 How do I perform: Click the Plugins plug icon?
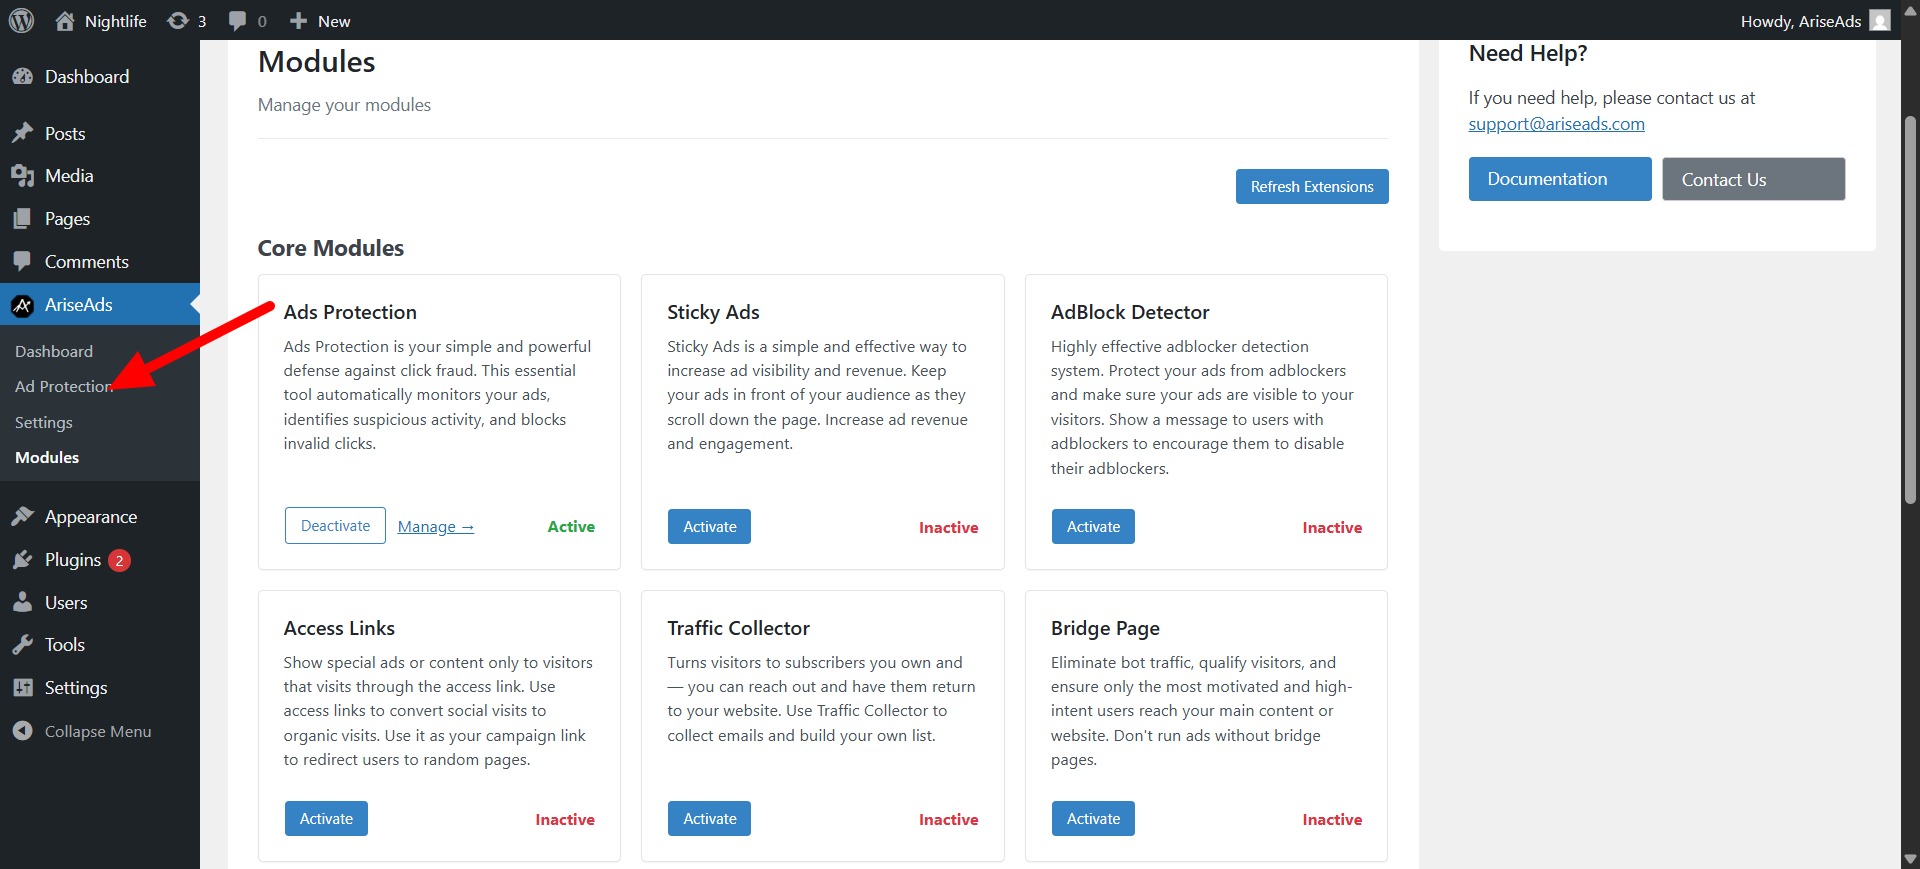22,560
